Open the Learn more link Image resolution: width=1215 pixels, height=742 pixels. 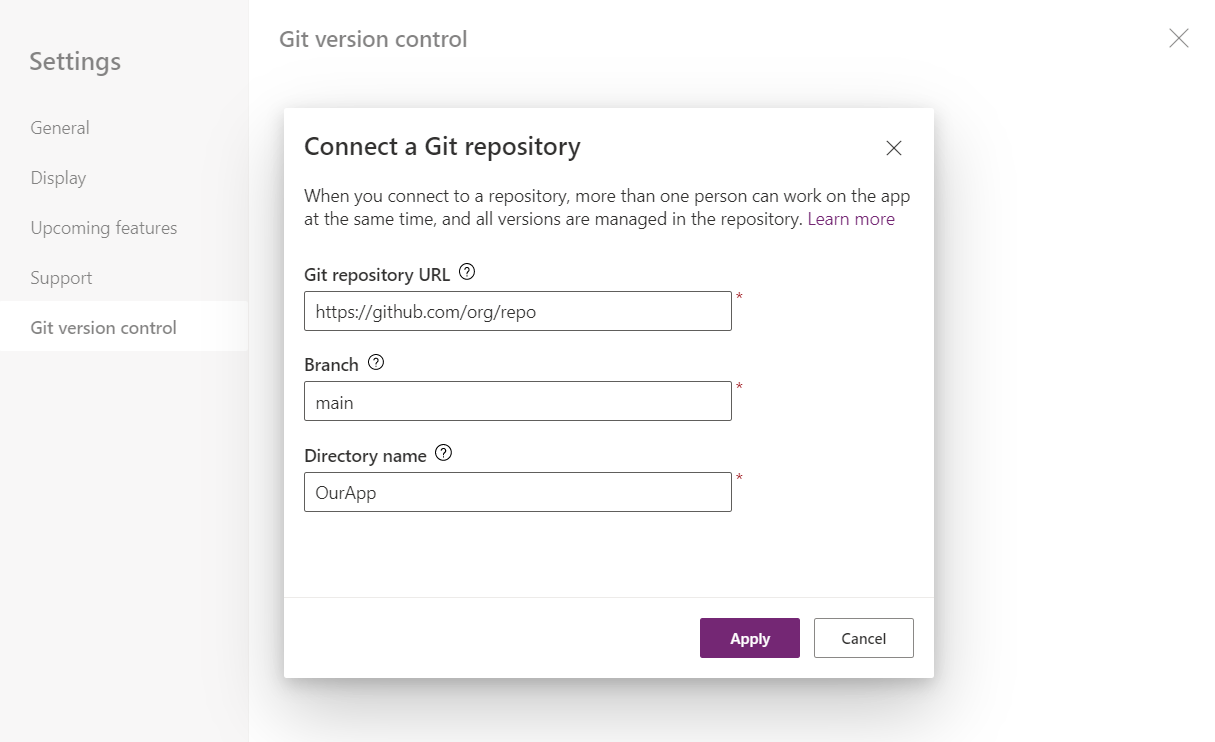coord(851,218)
